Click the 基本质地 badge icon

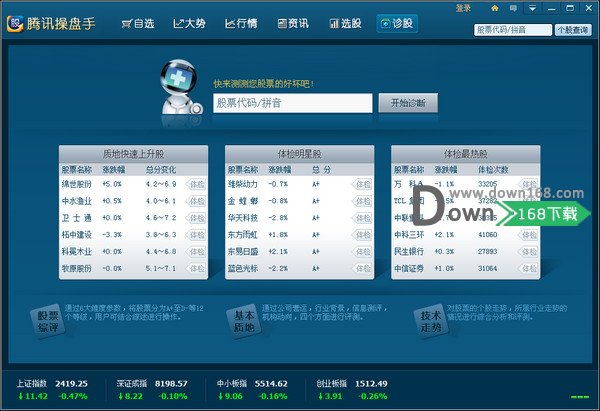pos(244,321)
